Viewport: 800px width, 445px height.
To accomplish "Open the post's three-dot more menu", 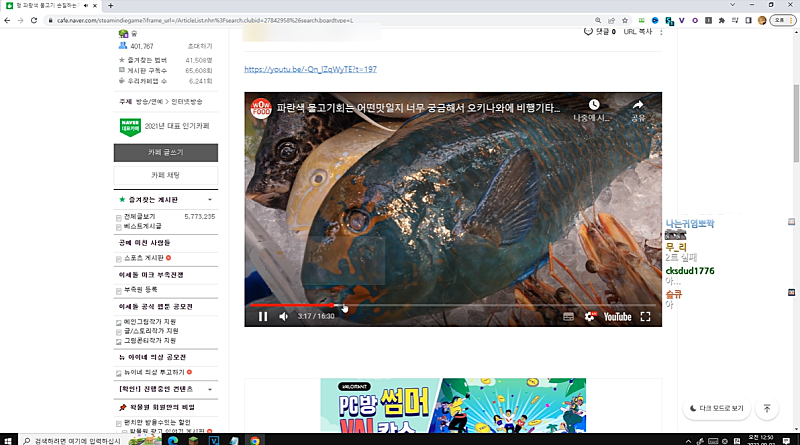I will 660,32.
